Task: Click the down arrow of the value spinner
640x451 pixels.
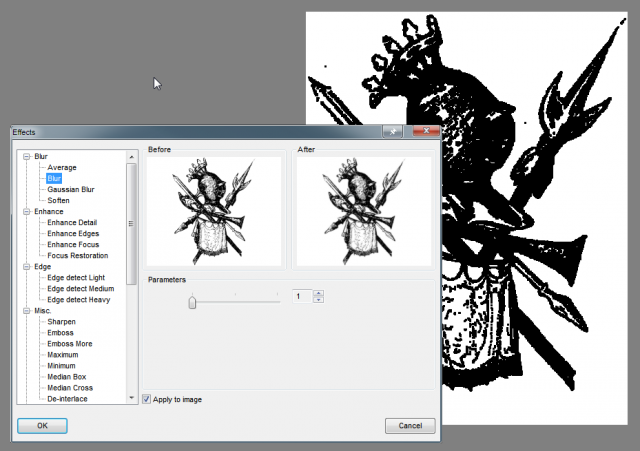Action: [318, 300]
